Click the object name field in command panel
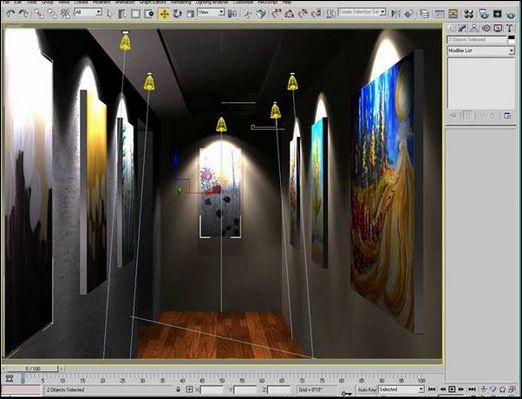 [477, 40]
